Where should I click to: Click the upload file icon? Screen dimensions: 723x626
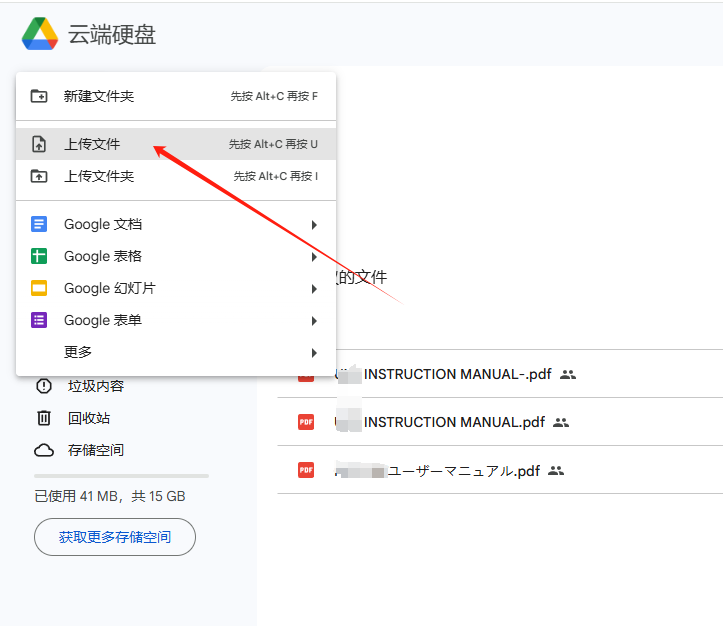click(39, 144)
